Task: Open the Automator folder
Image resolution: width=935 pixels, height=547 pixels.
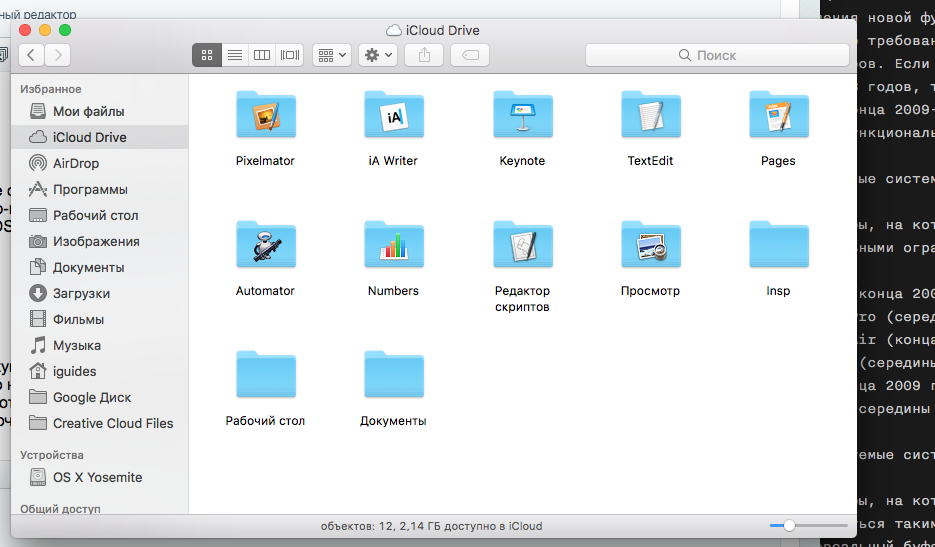Action: coord(265,246)
